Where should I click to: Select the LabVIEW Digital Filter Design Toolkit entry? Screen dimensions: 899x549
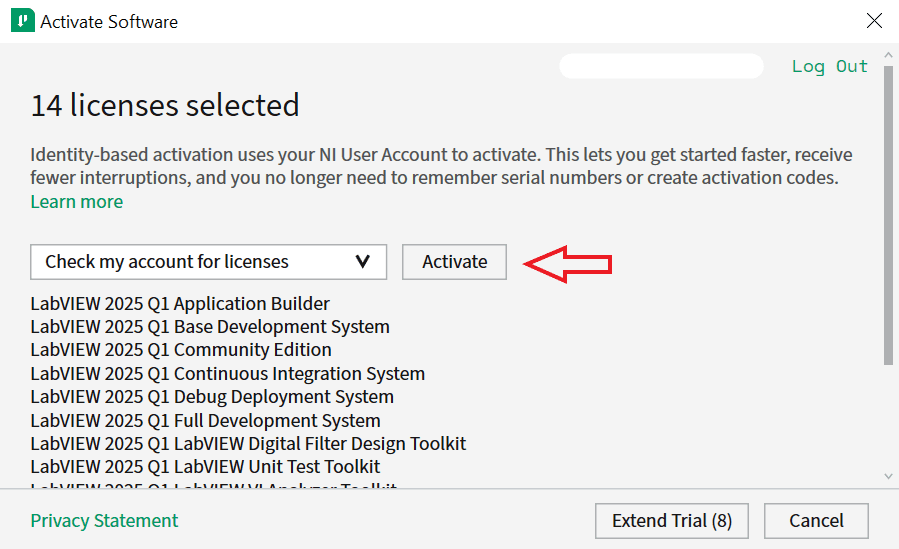(248, 444)
